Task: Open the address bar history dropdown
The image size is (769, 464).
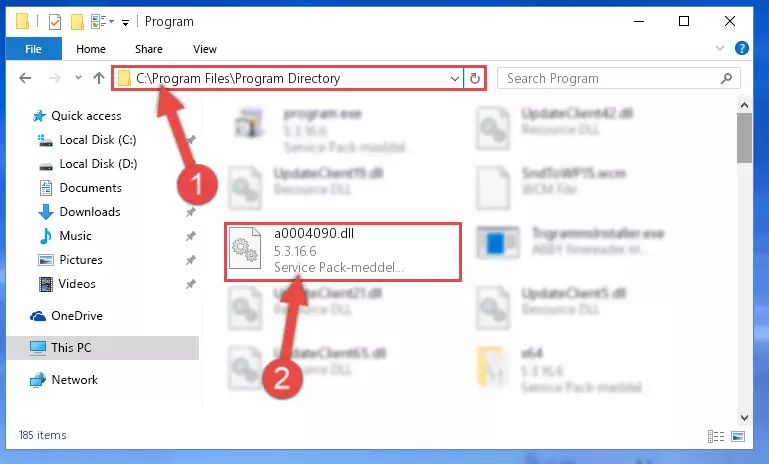Action: pyautogui.click(x=455, y=78)
